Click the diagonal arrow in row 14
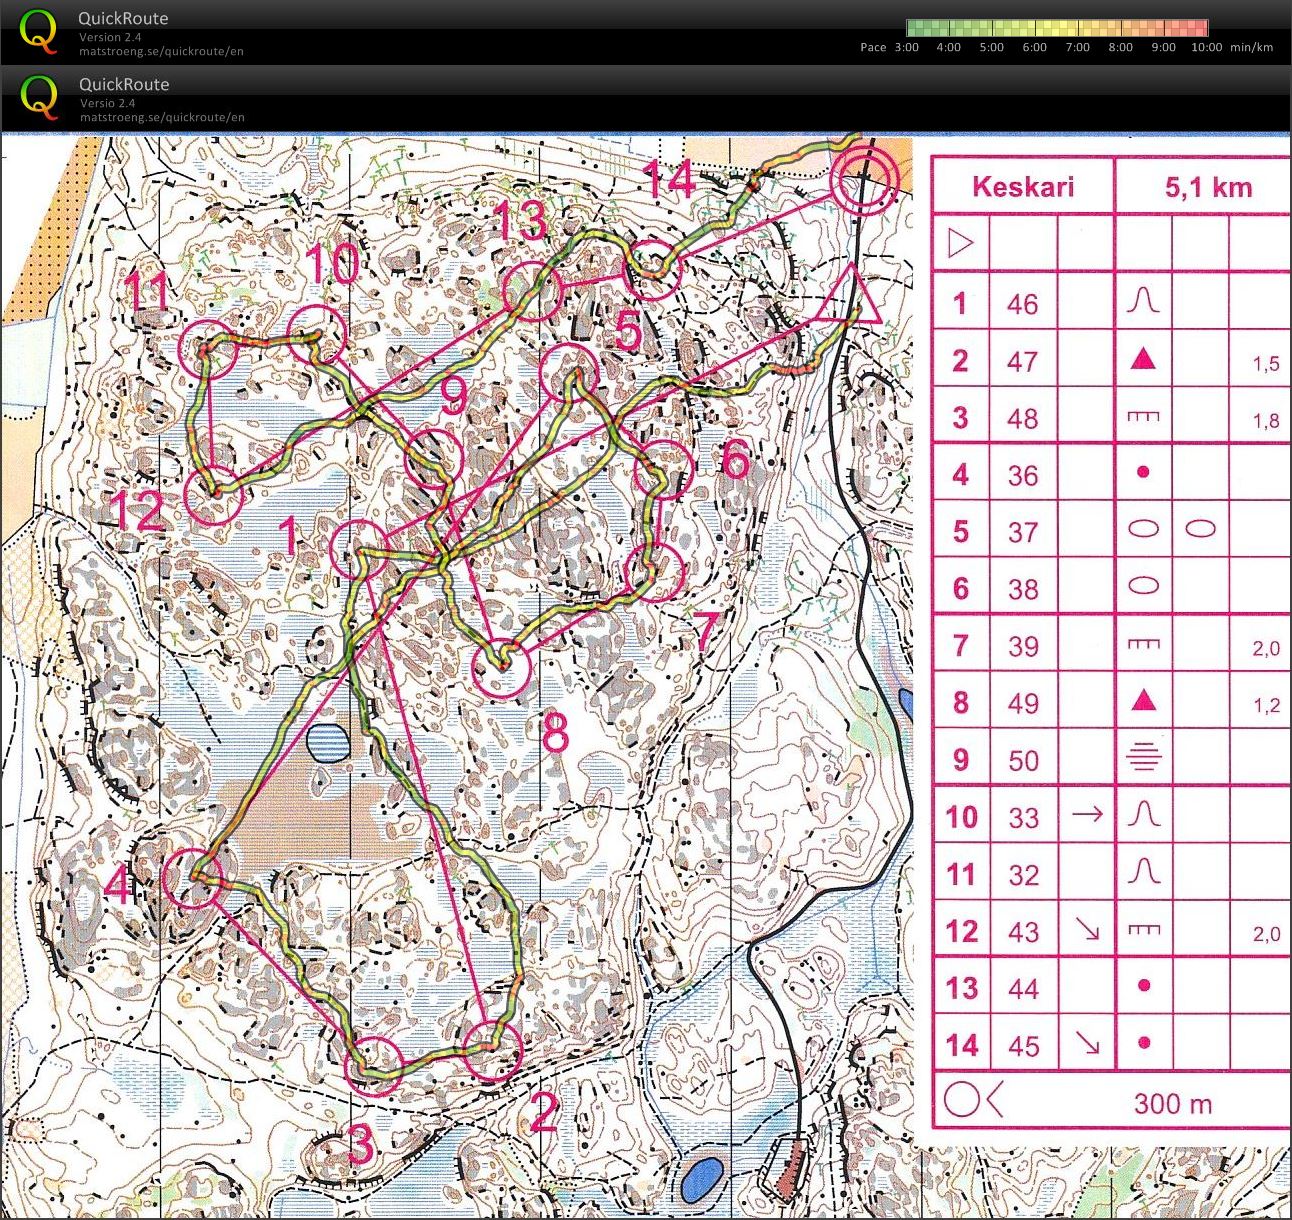Screen dimensions: 1292x1220 click(x=1087, y=1045)
